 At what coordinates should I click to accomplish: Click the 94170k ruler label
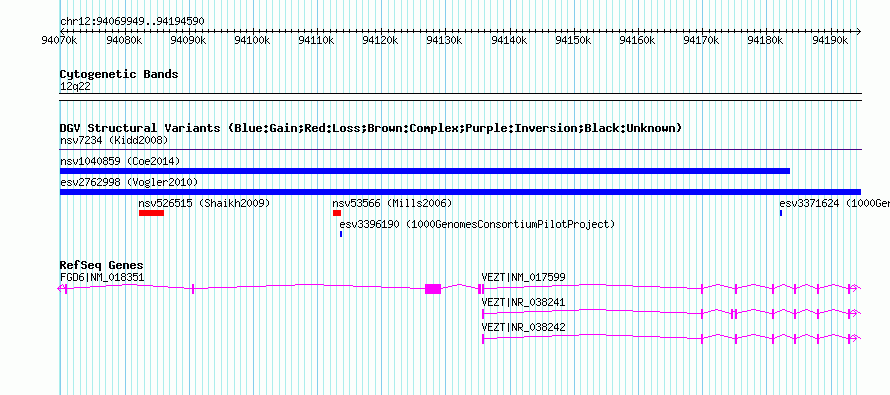702,40
